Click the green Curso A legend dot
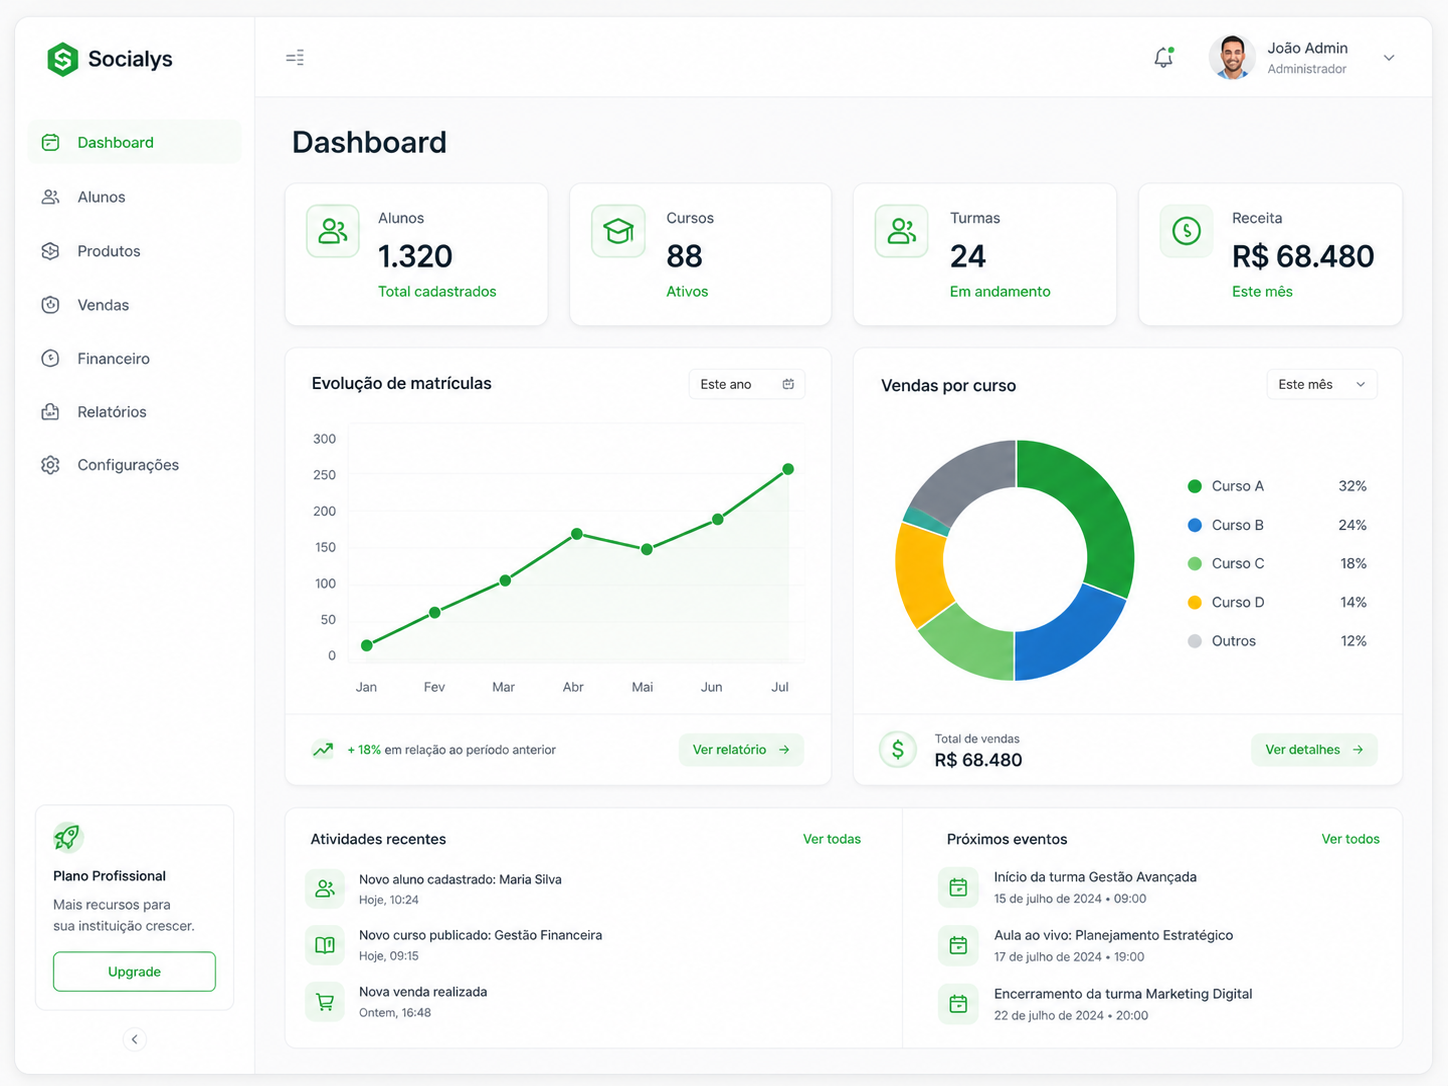The width and height of the screenshot is (1448, 1086). [x=1194, y=486]
